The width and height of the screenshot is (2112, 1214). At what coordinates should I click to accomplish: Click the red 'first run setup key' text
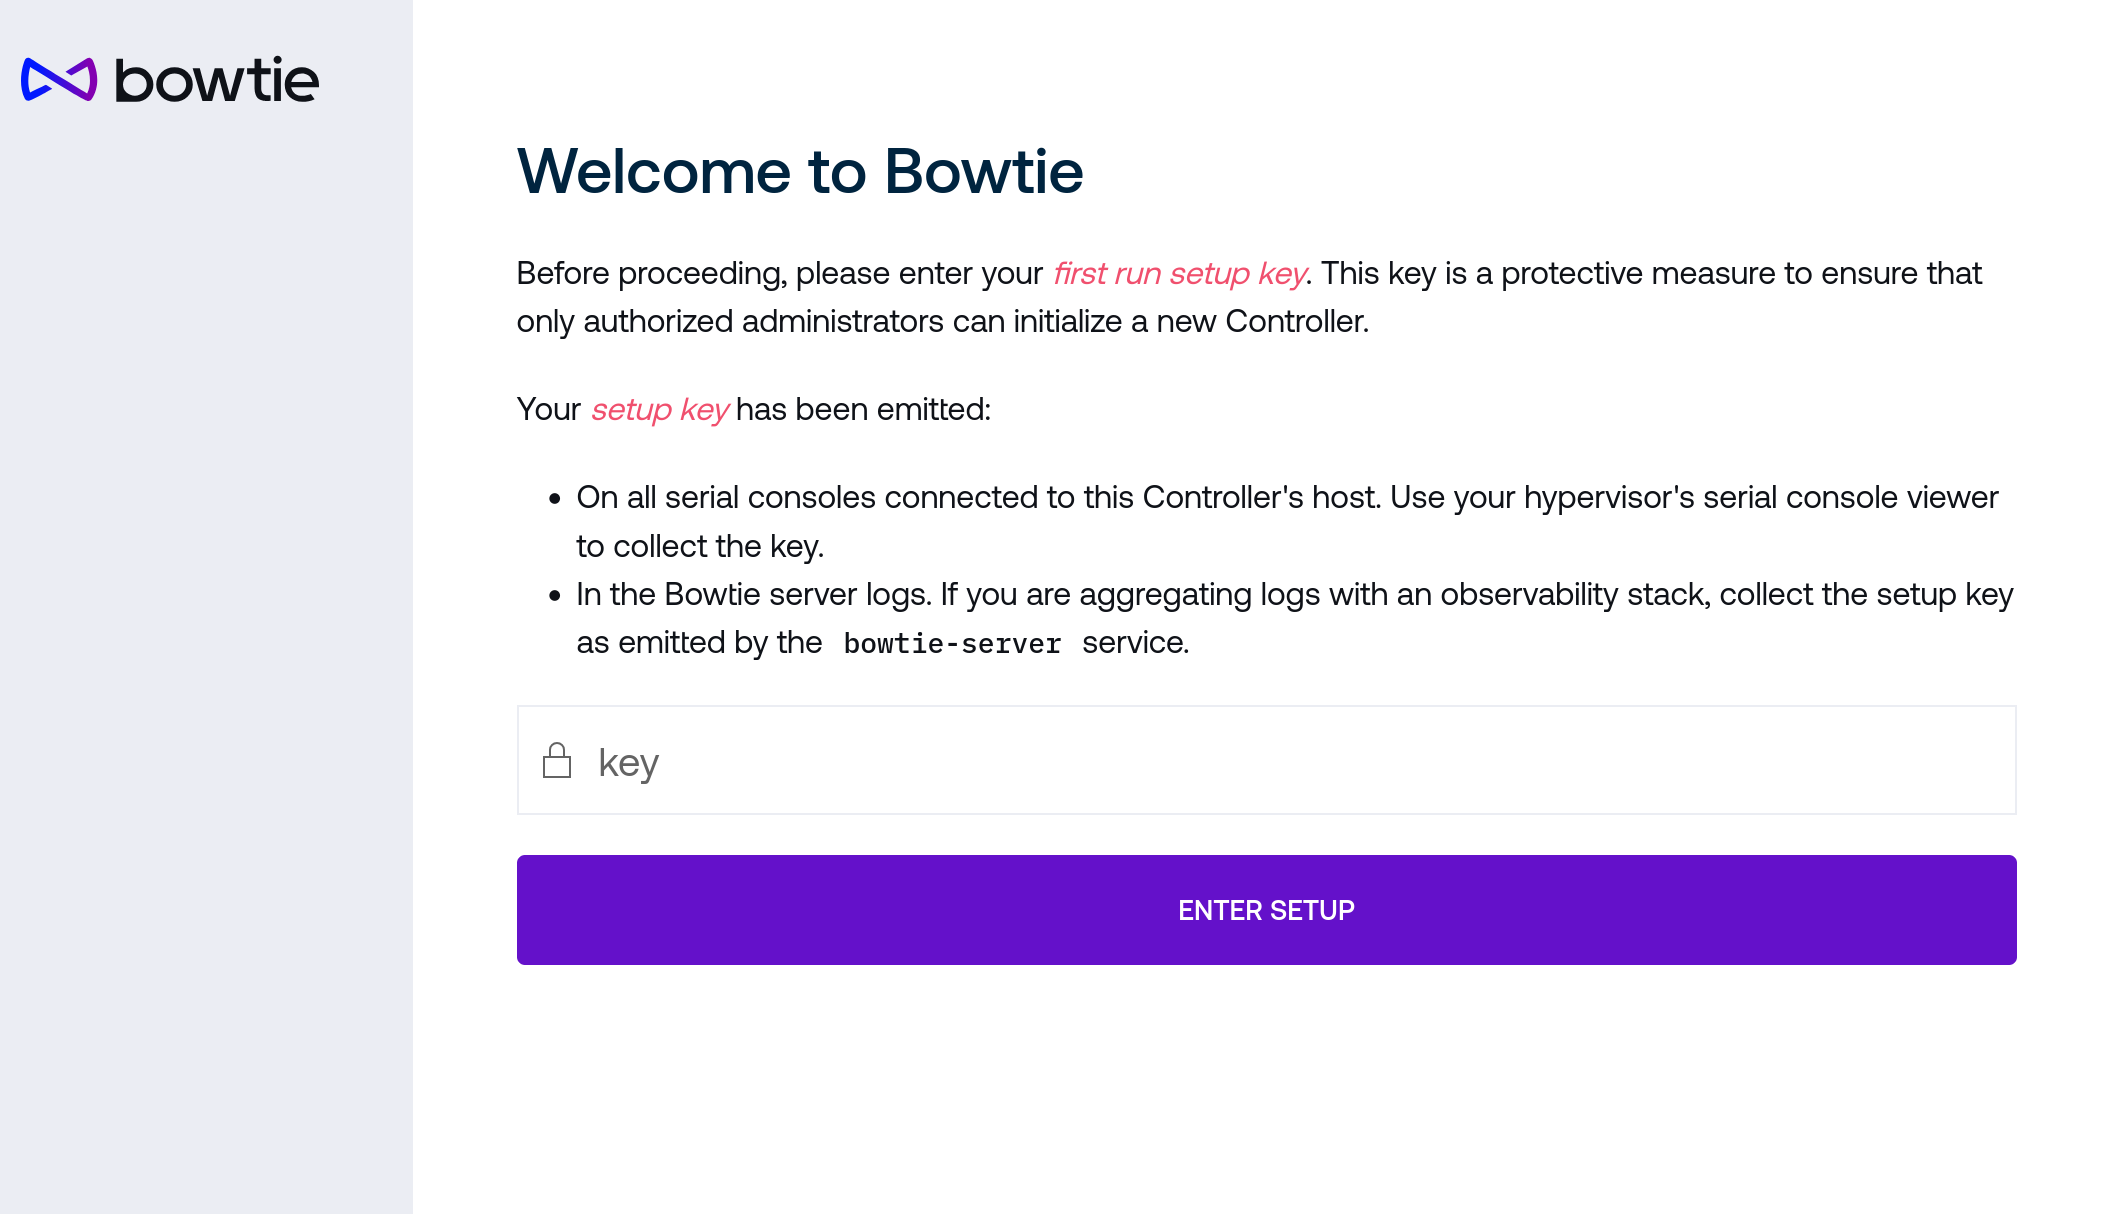coord(1180,273)
